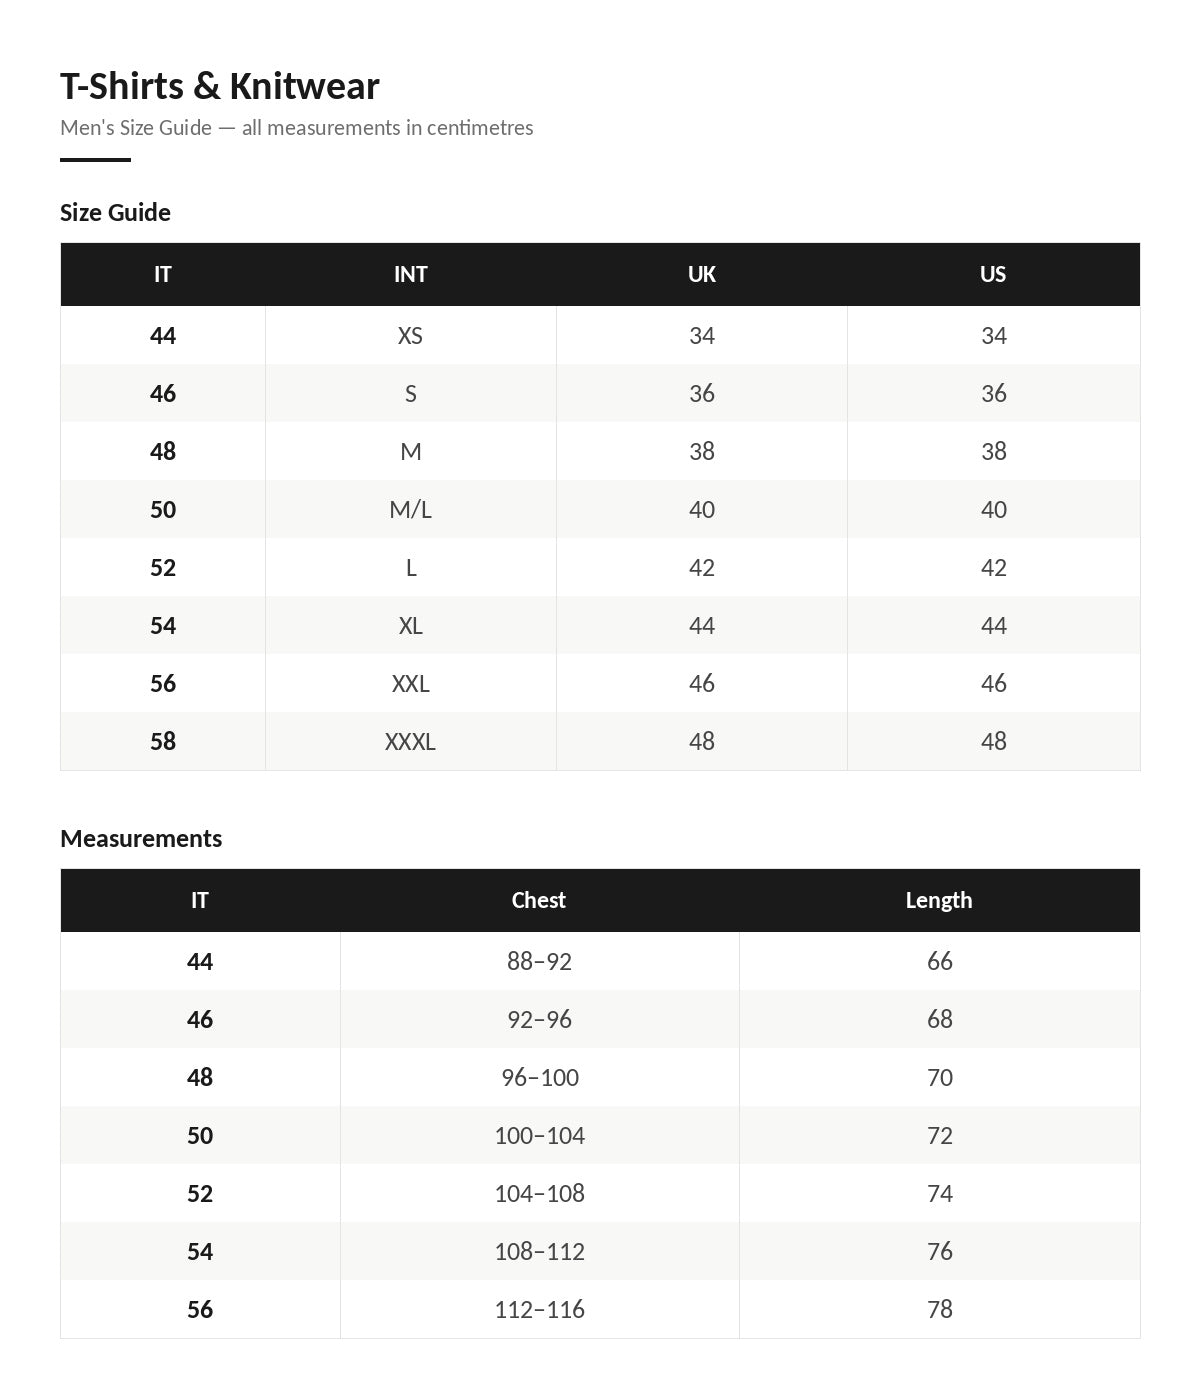Click the Size Guide section heading

point(115,212)
